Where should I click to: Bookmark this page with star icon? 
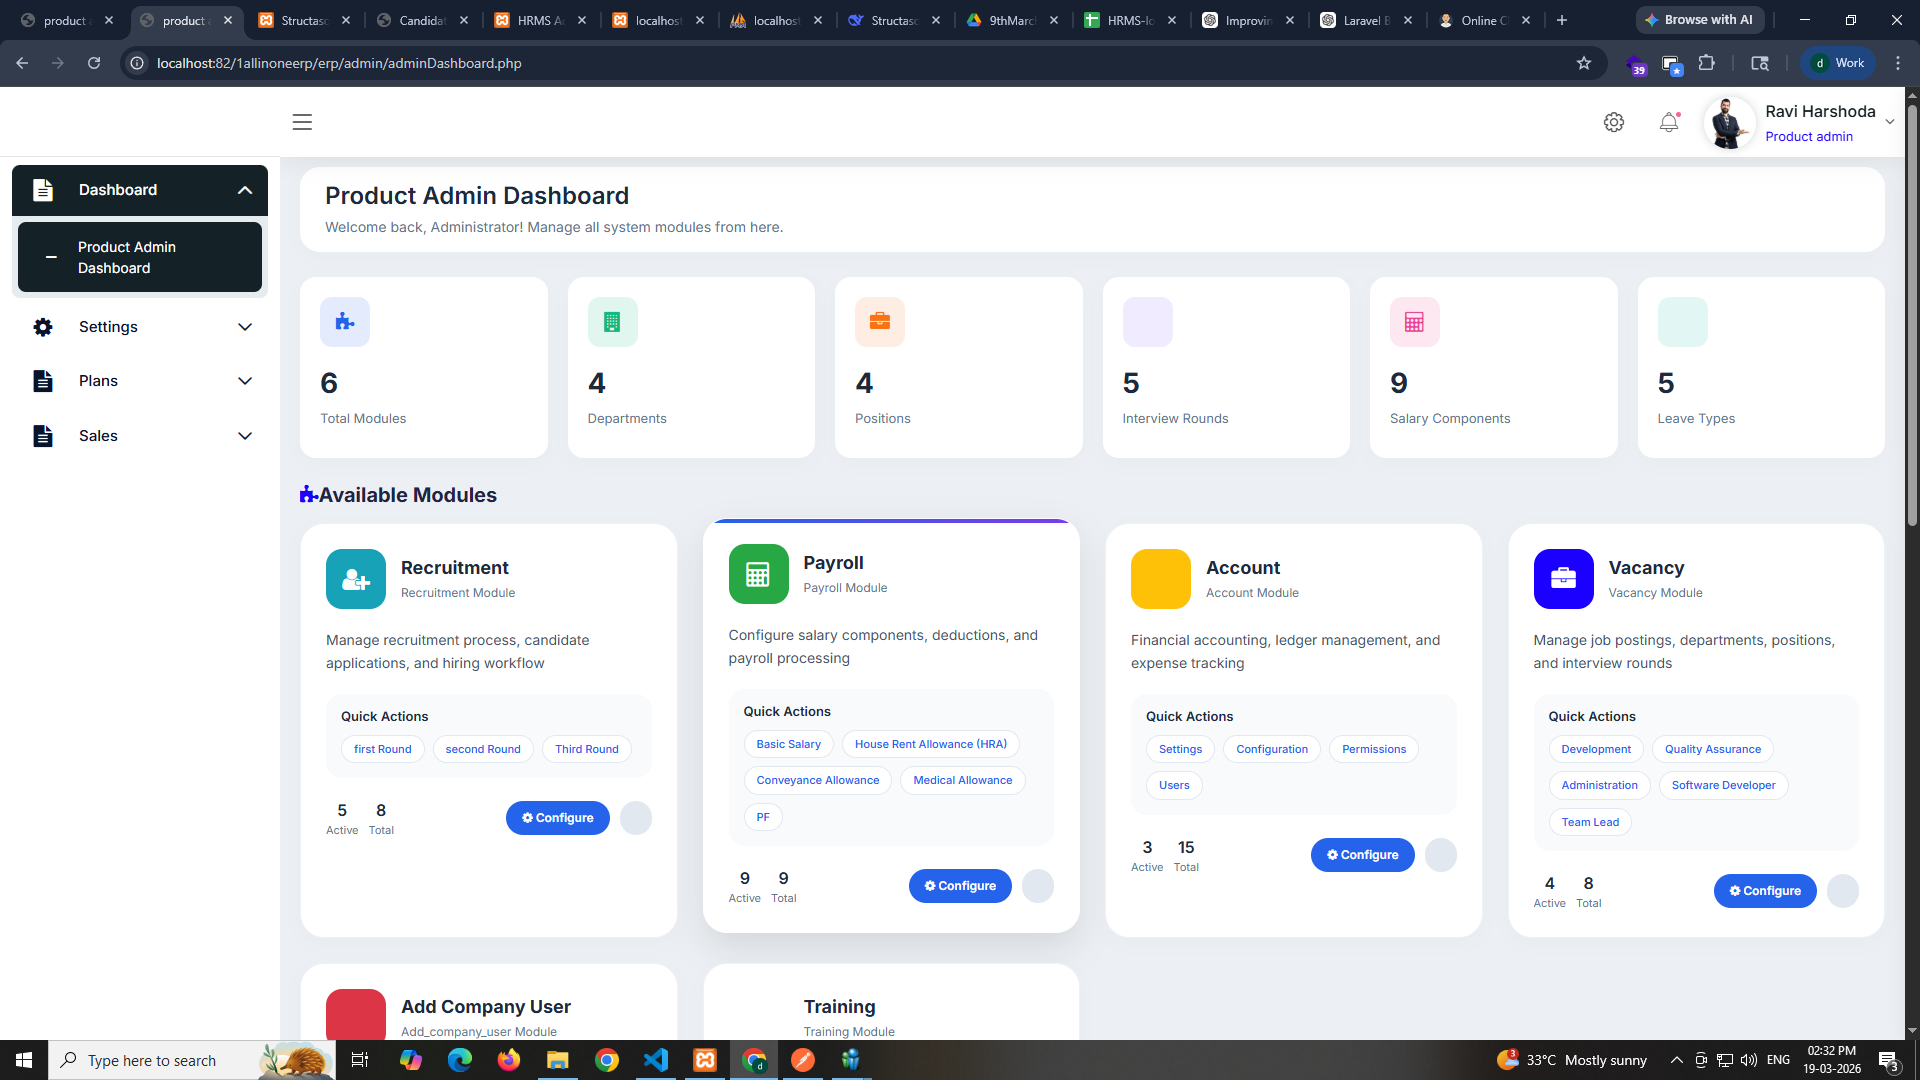click(x=1584, y=63)
